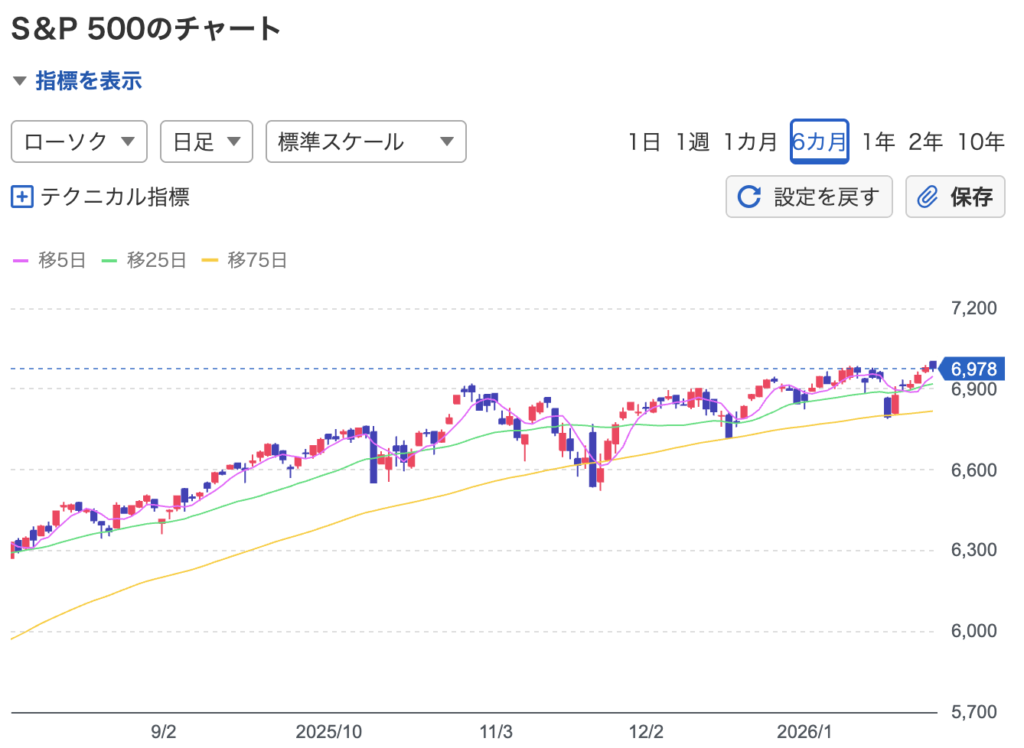The width and height of the screenshot is (1024, 748).
Task: Switch to the 6カ月 range tab
Action: tap(819, 142)
